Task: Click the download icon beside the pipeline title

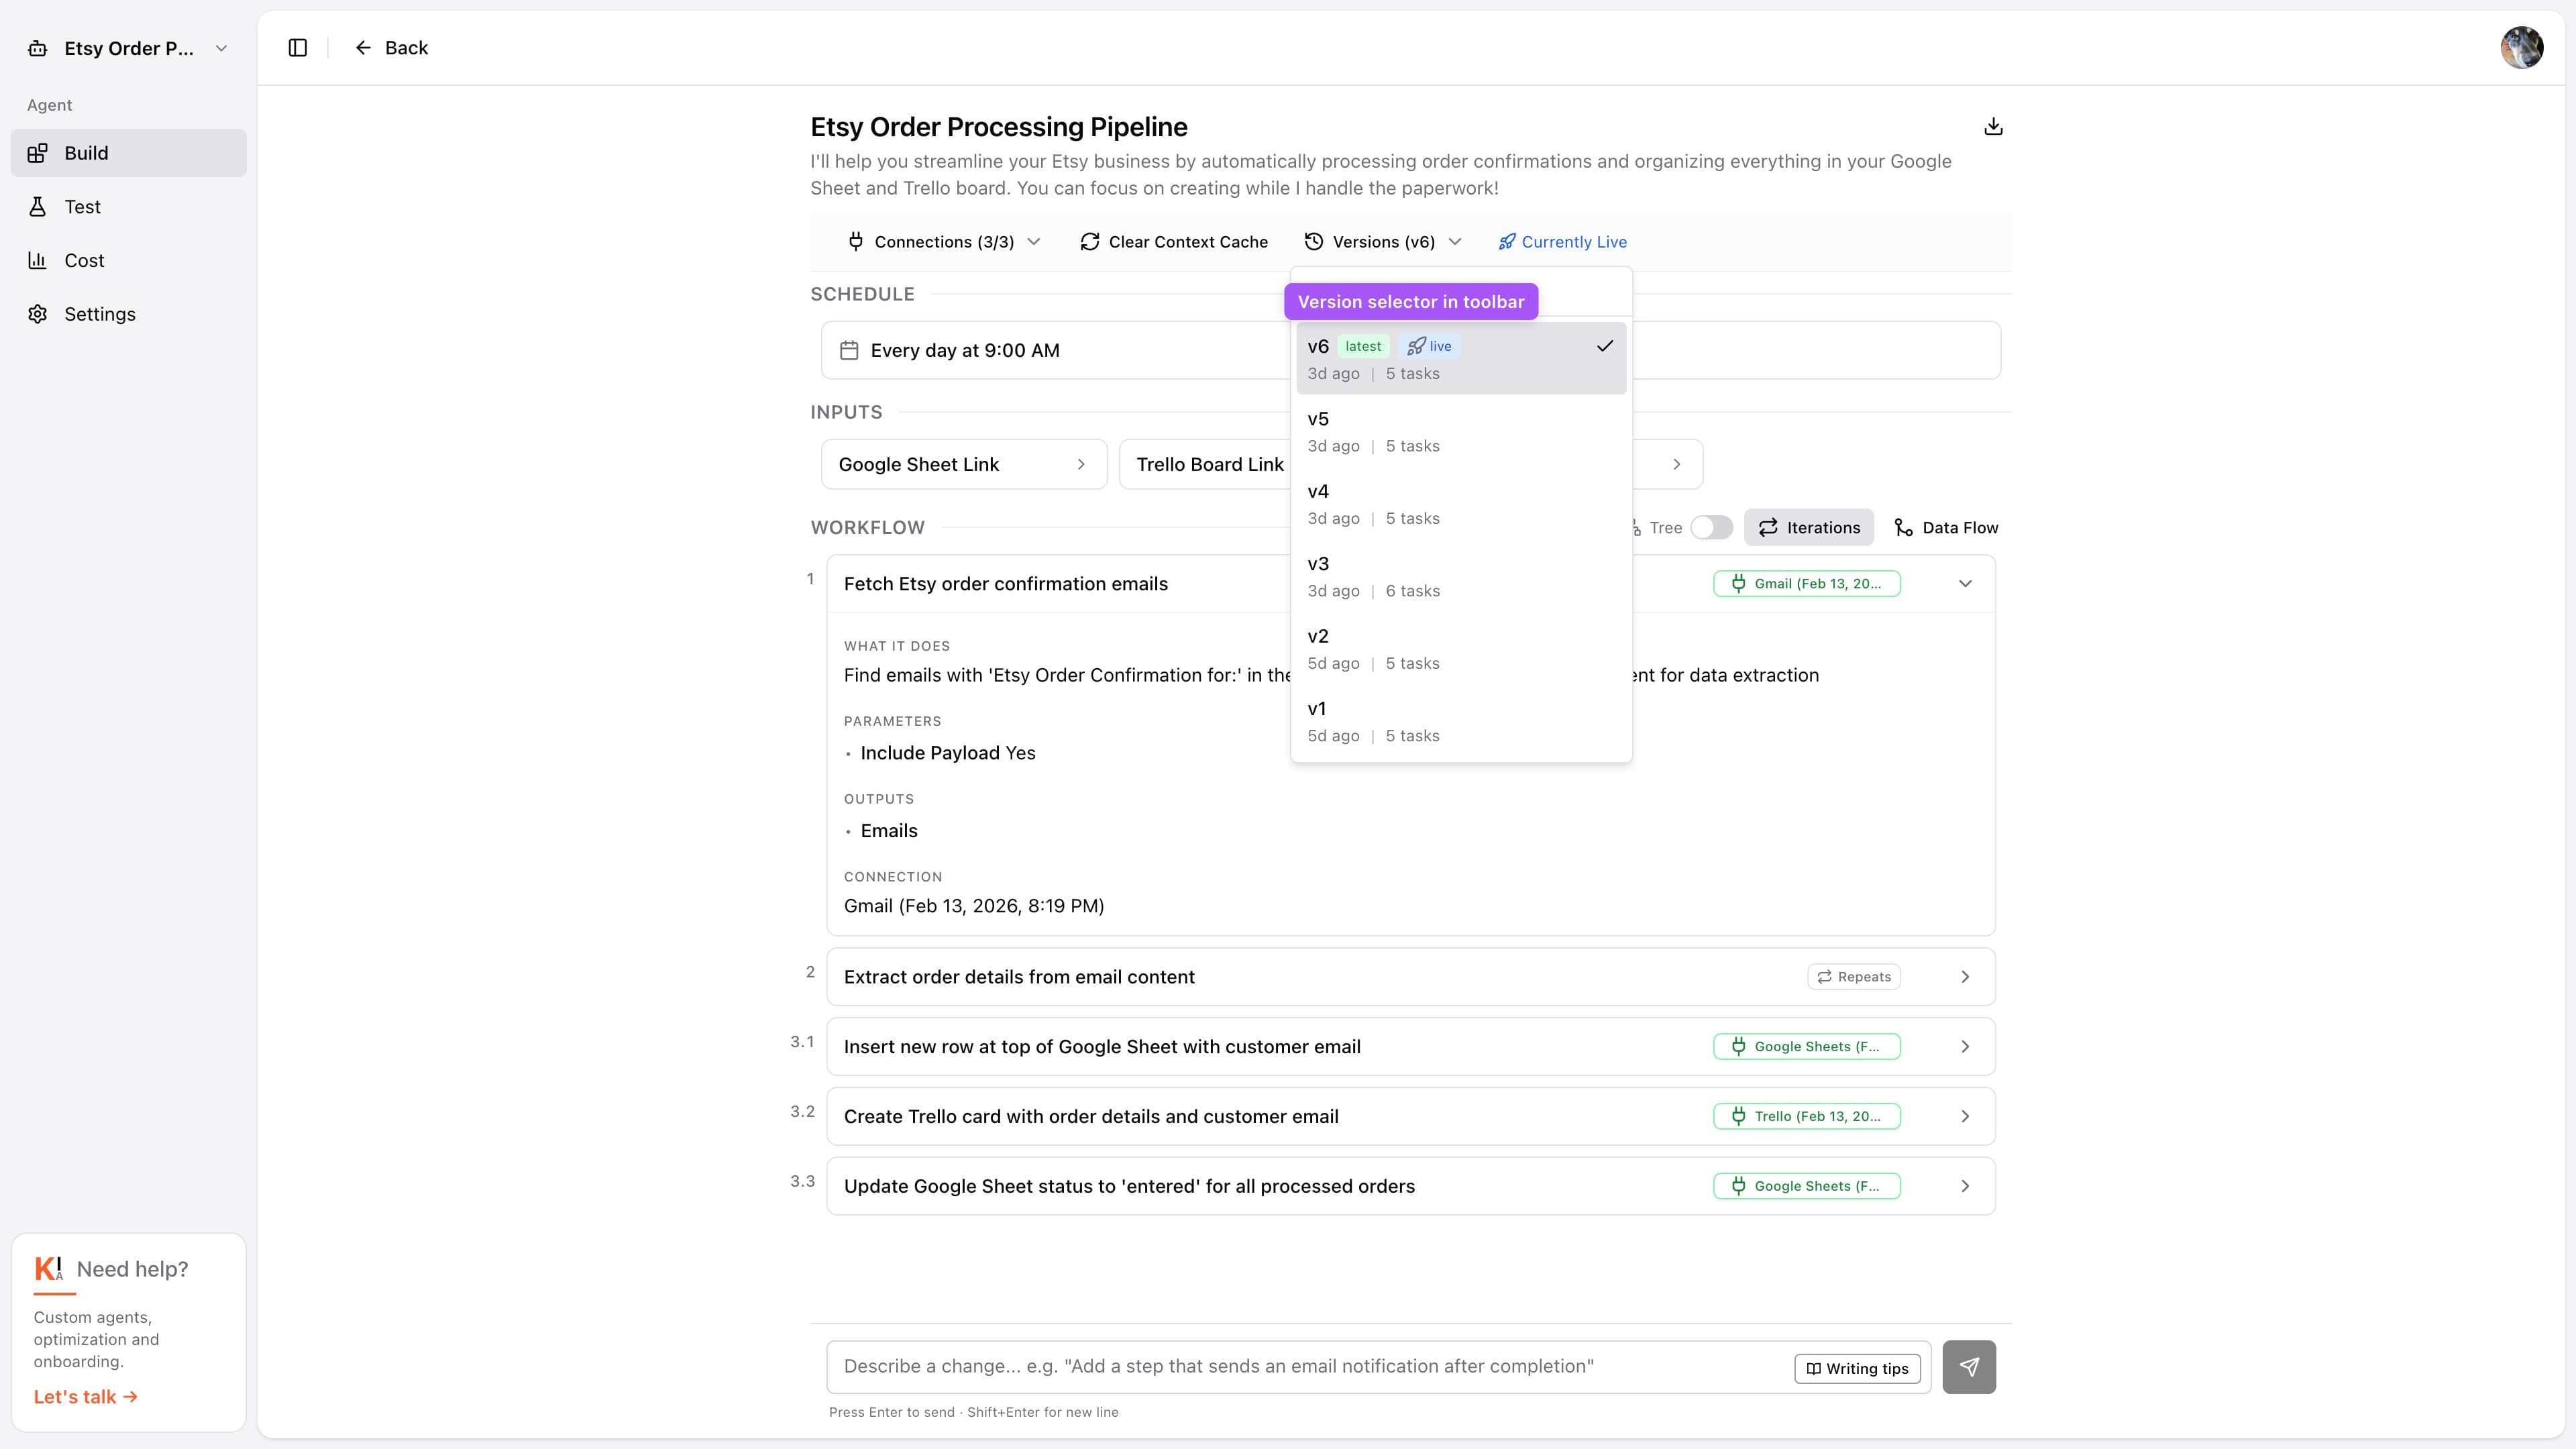Action: (x=1993, y=126)
